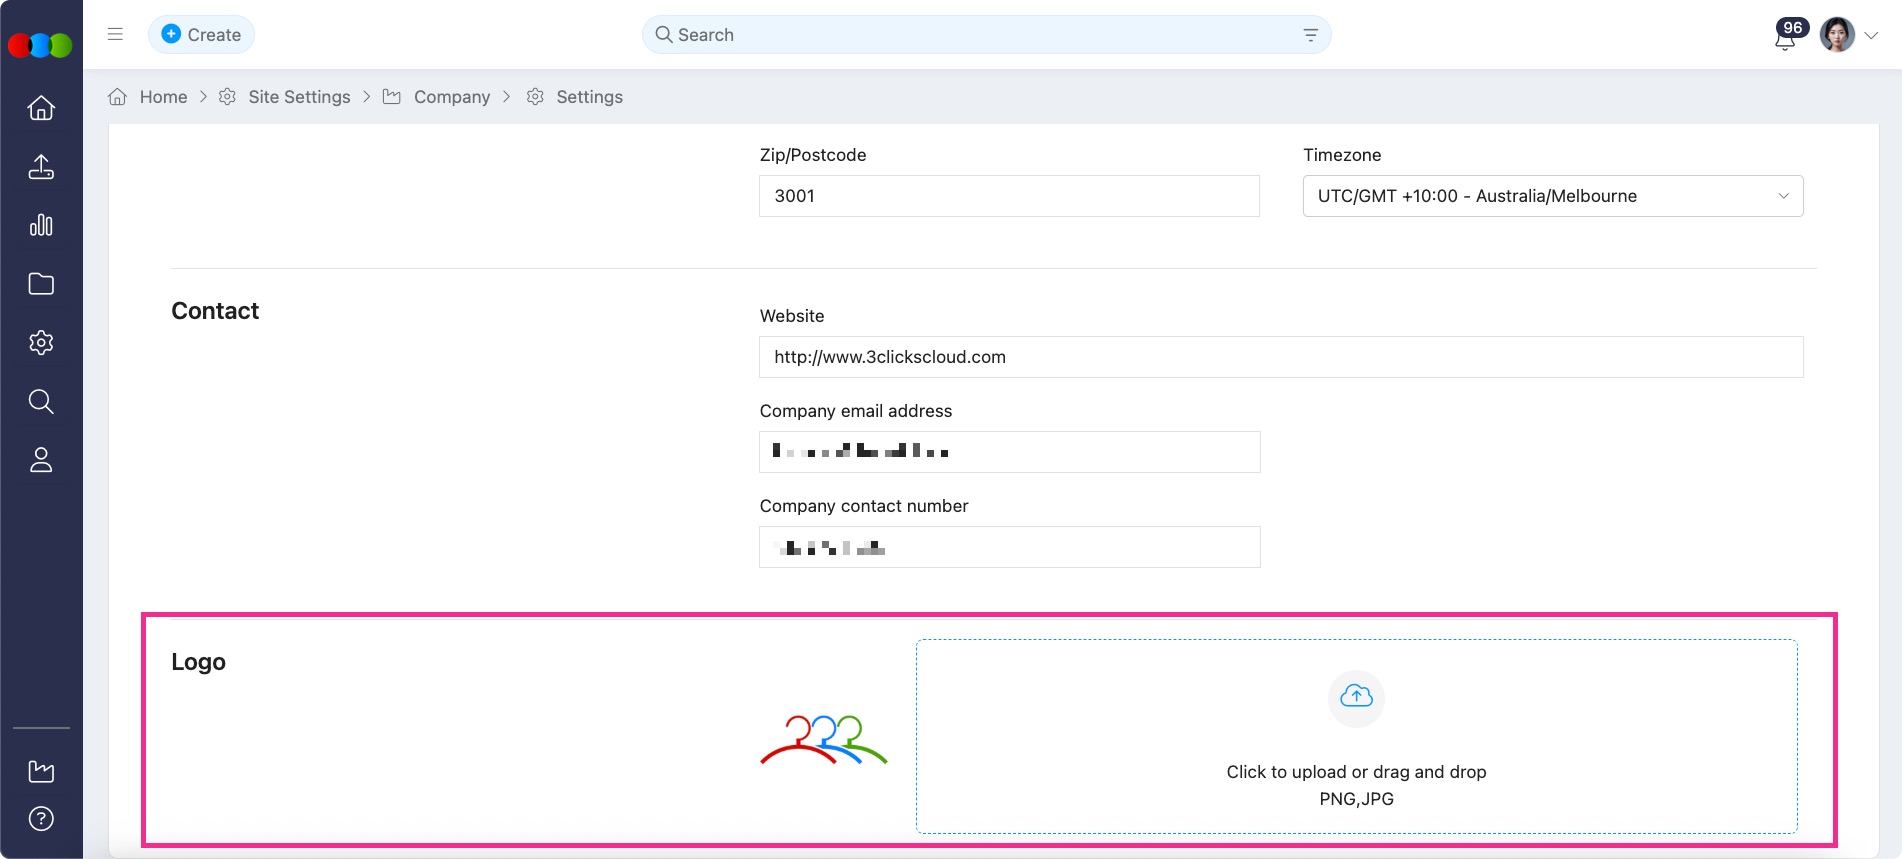Navigate to Site Settings breadcrumb
This screenshot has height=859, width=1902.
(x=299, y=97)
